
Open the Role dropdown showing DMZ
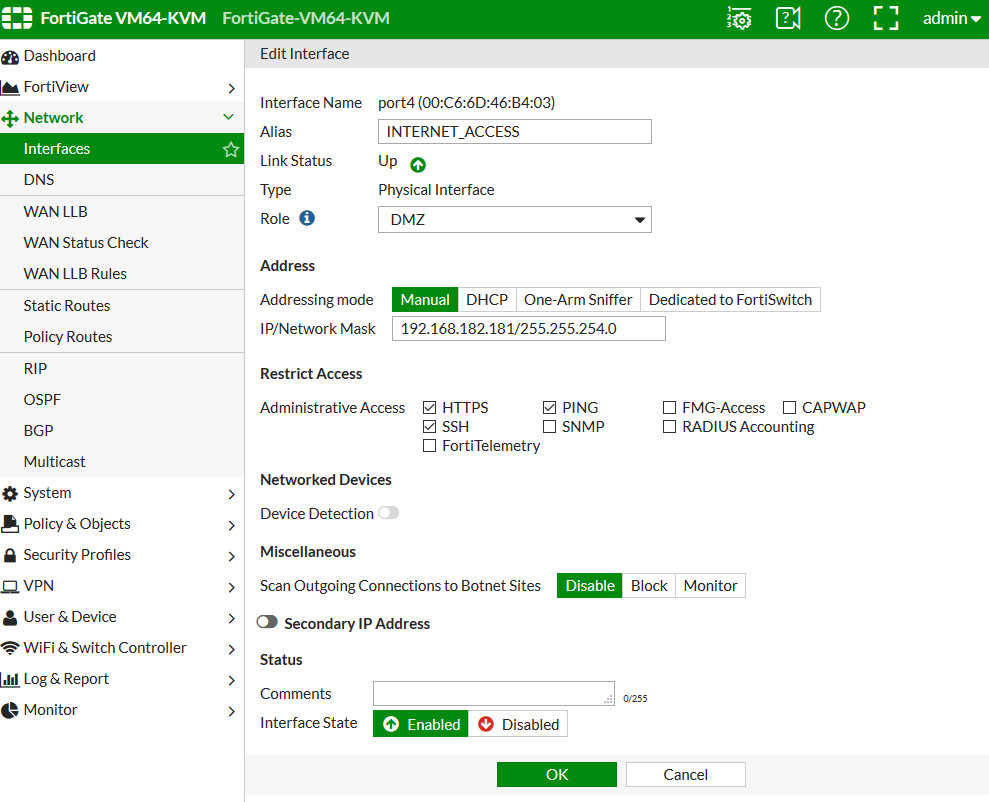coord(514,220)
